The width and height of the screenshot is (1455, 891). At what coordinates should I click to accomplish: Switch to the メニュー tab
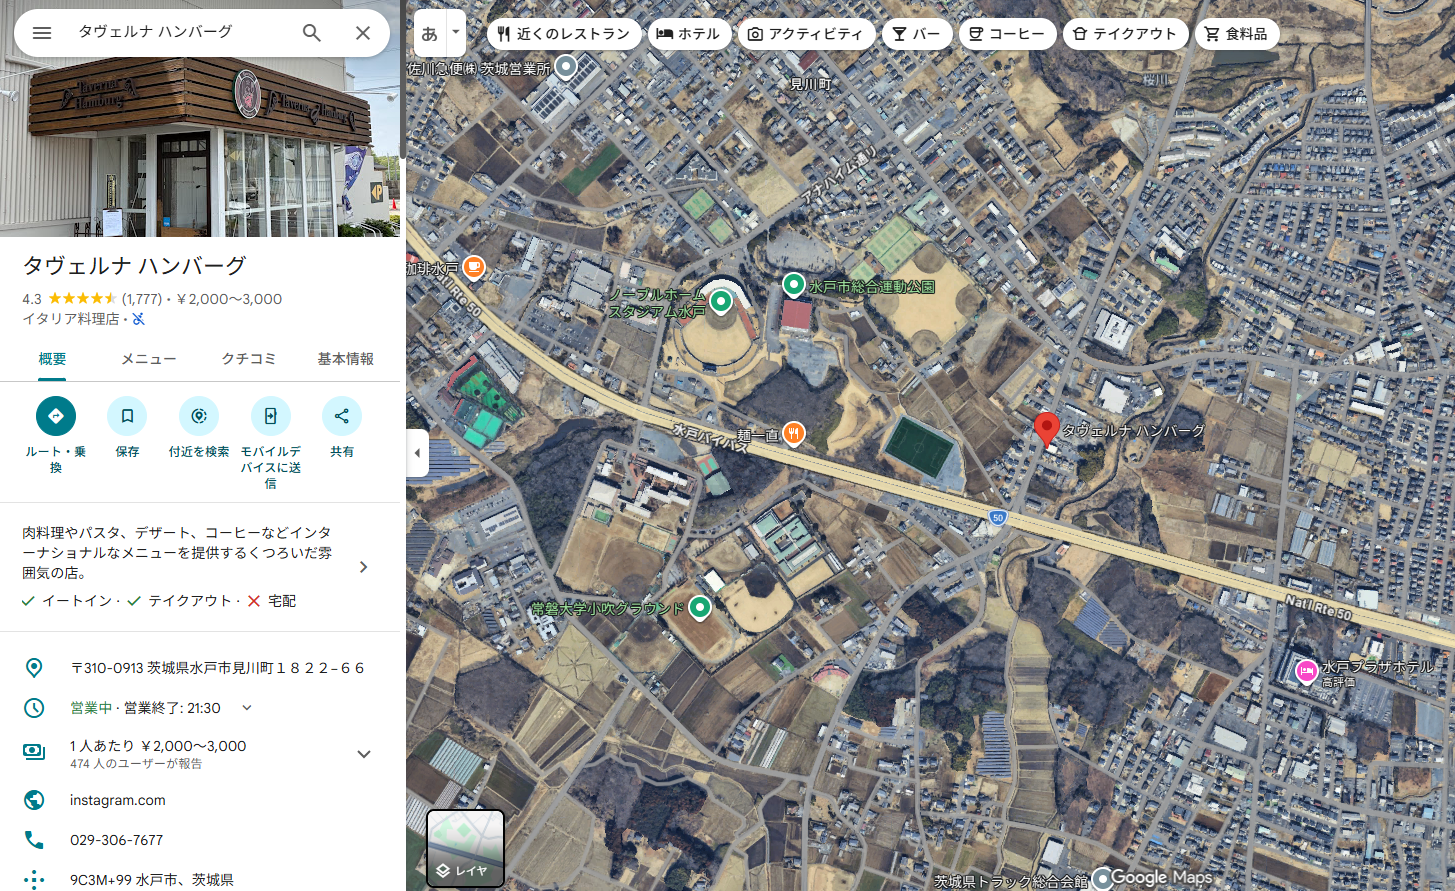149,359
